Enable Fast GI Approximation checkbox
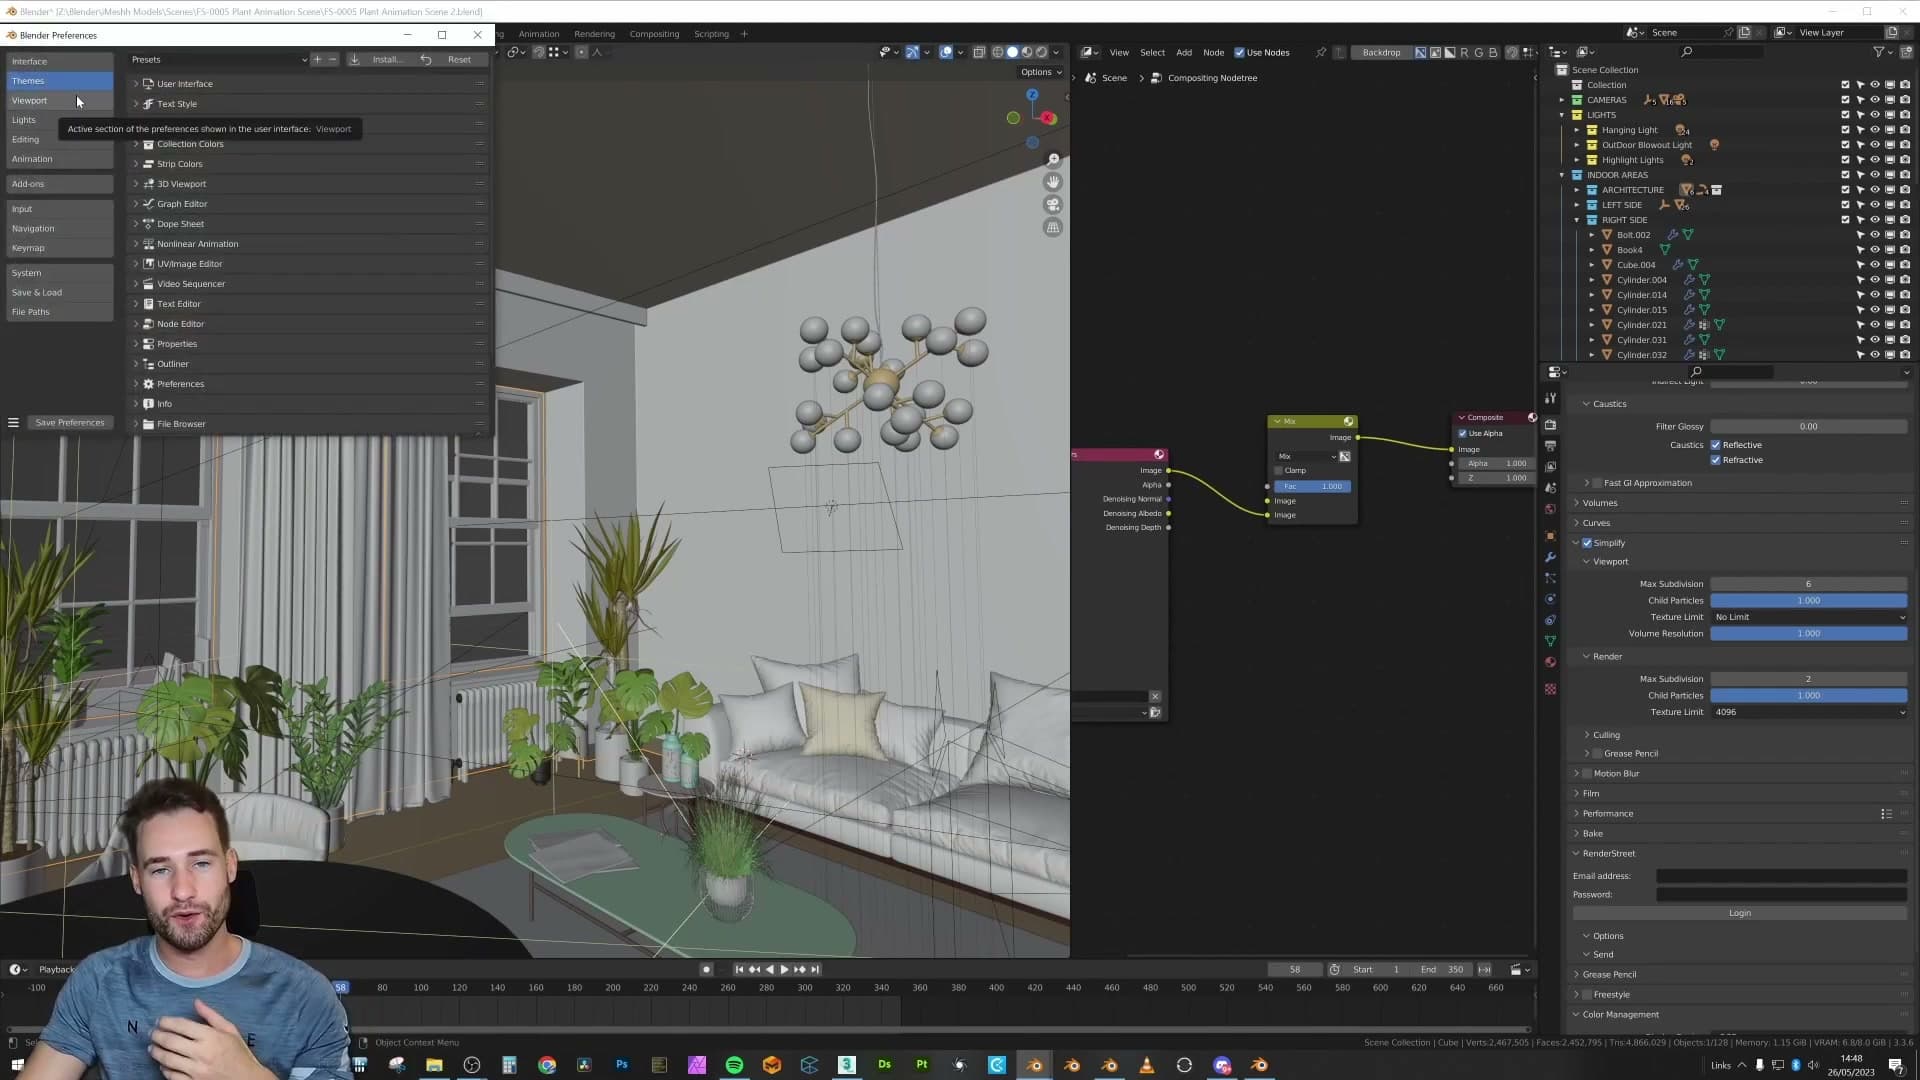 1597,483
